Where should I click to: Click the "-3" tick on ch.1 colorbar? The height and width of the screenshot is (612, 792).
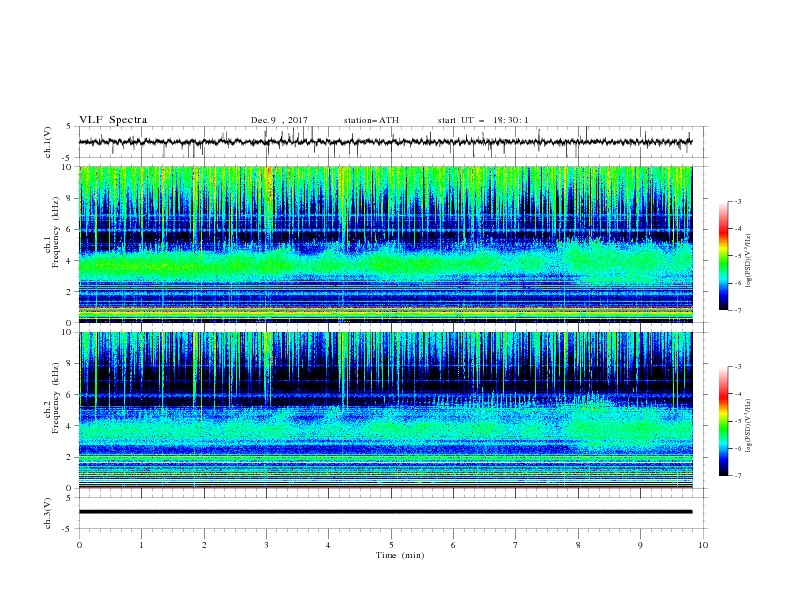[x=737, y=201]
